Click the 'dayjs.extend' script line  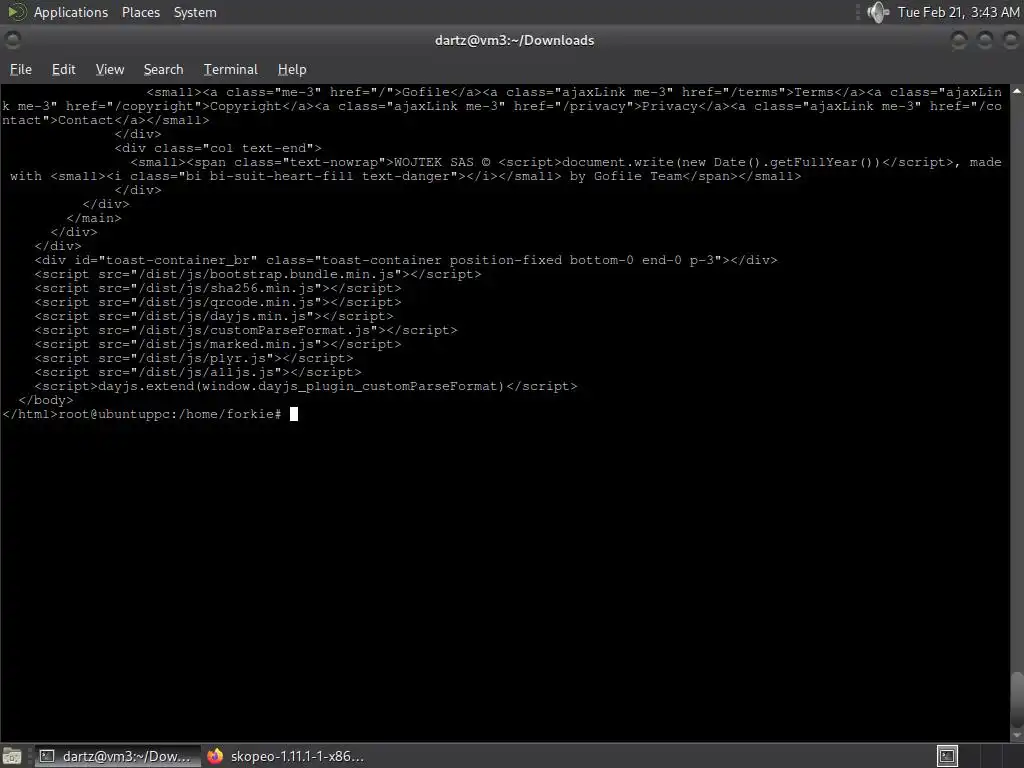[306, 387]
